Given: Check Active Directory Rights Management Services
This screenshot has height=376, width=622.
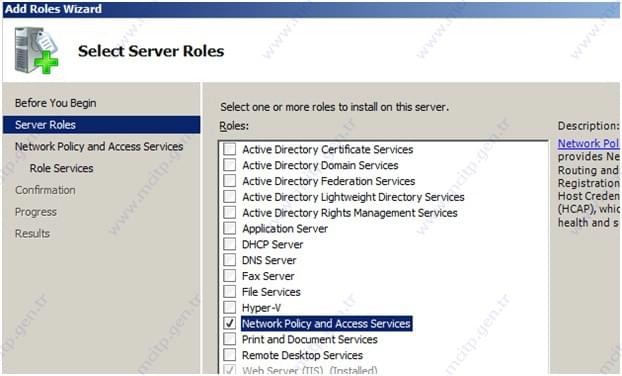Looking at the screenshot, I should point(229,213).
